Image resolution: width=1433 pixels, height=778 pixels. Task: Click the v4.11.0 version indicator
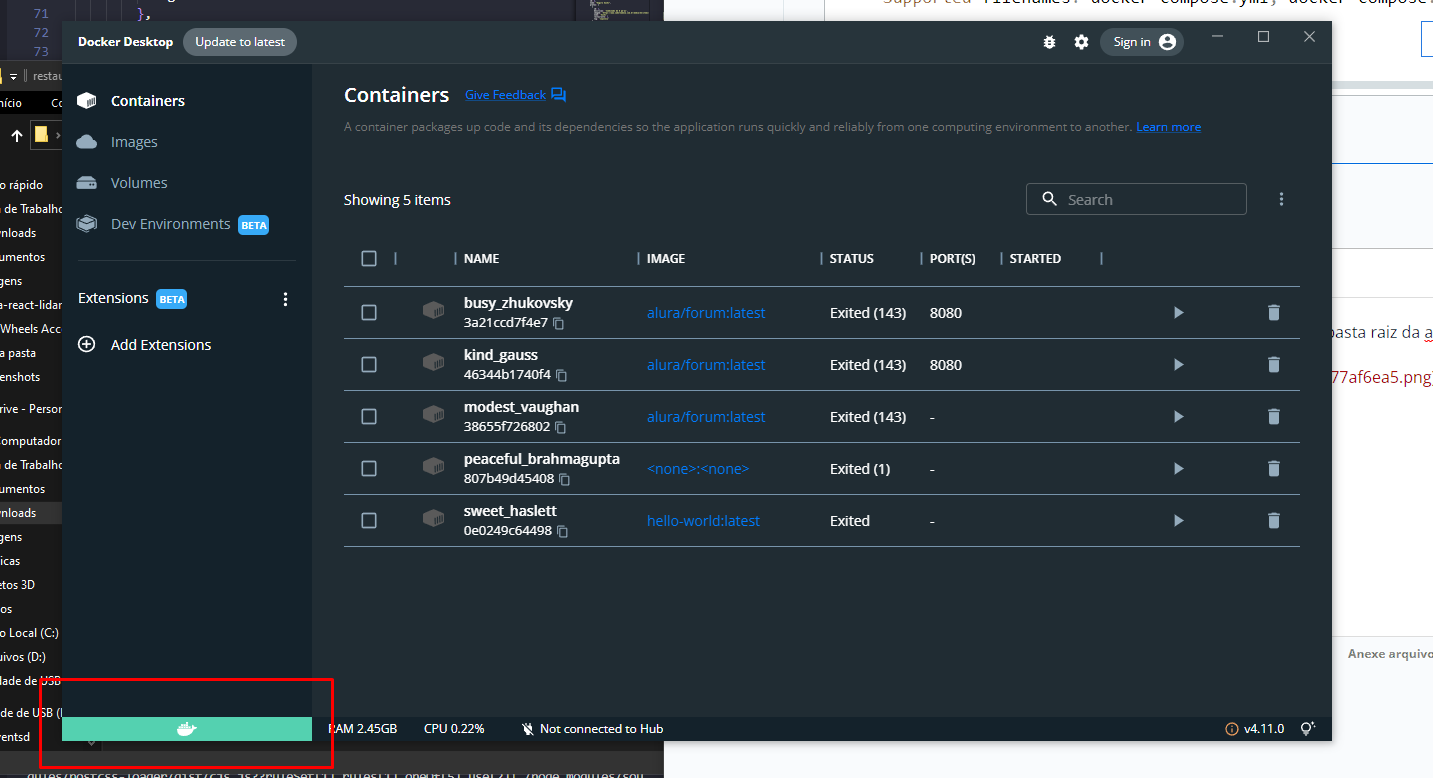[x=1255, y=729]
